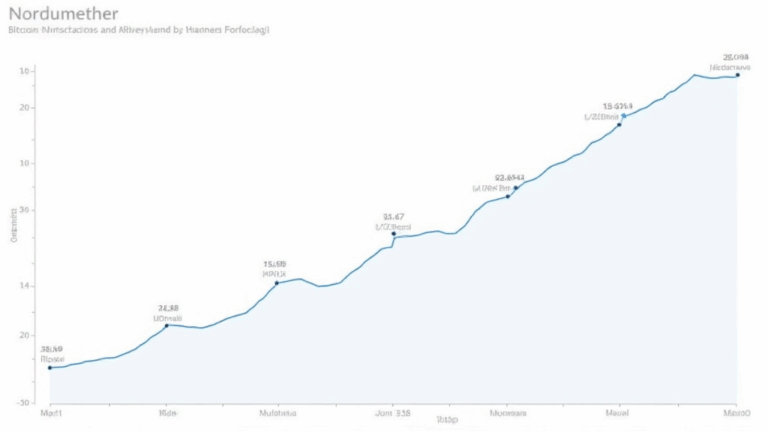Click the Mard0 x-axis label
The image size is (768, 432).
click(737, 411)
